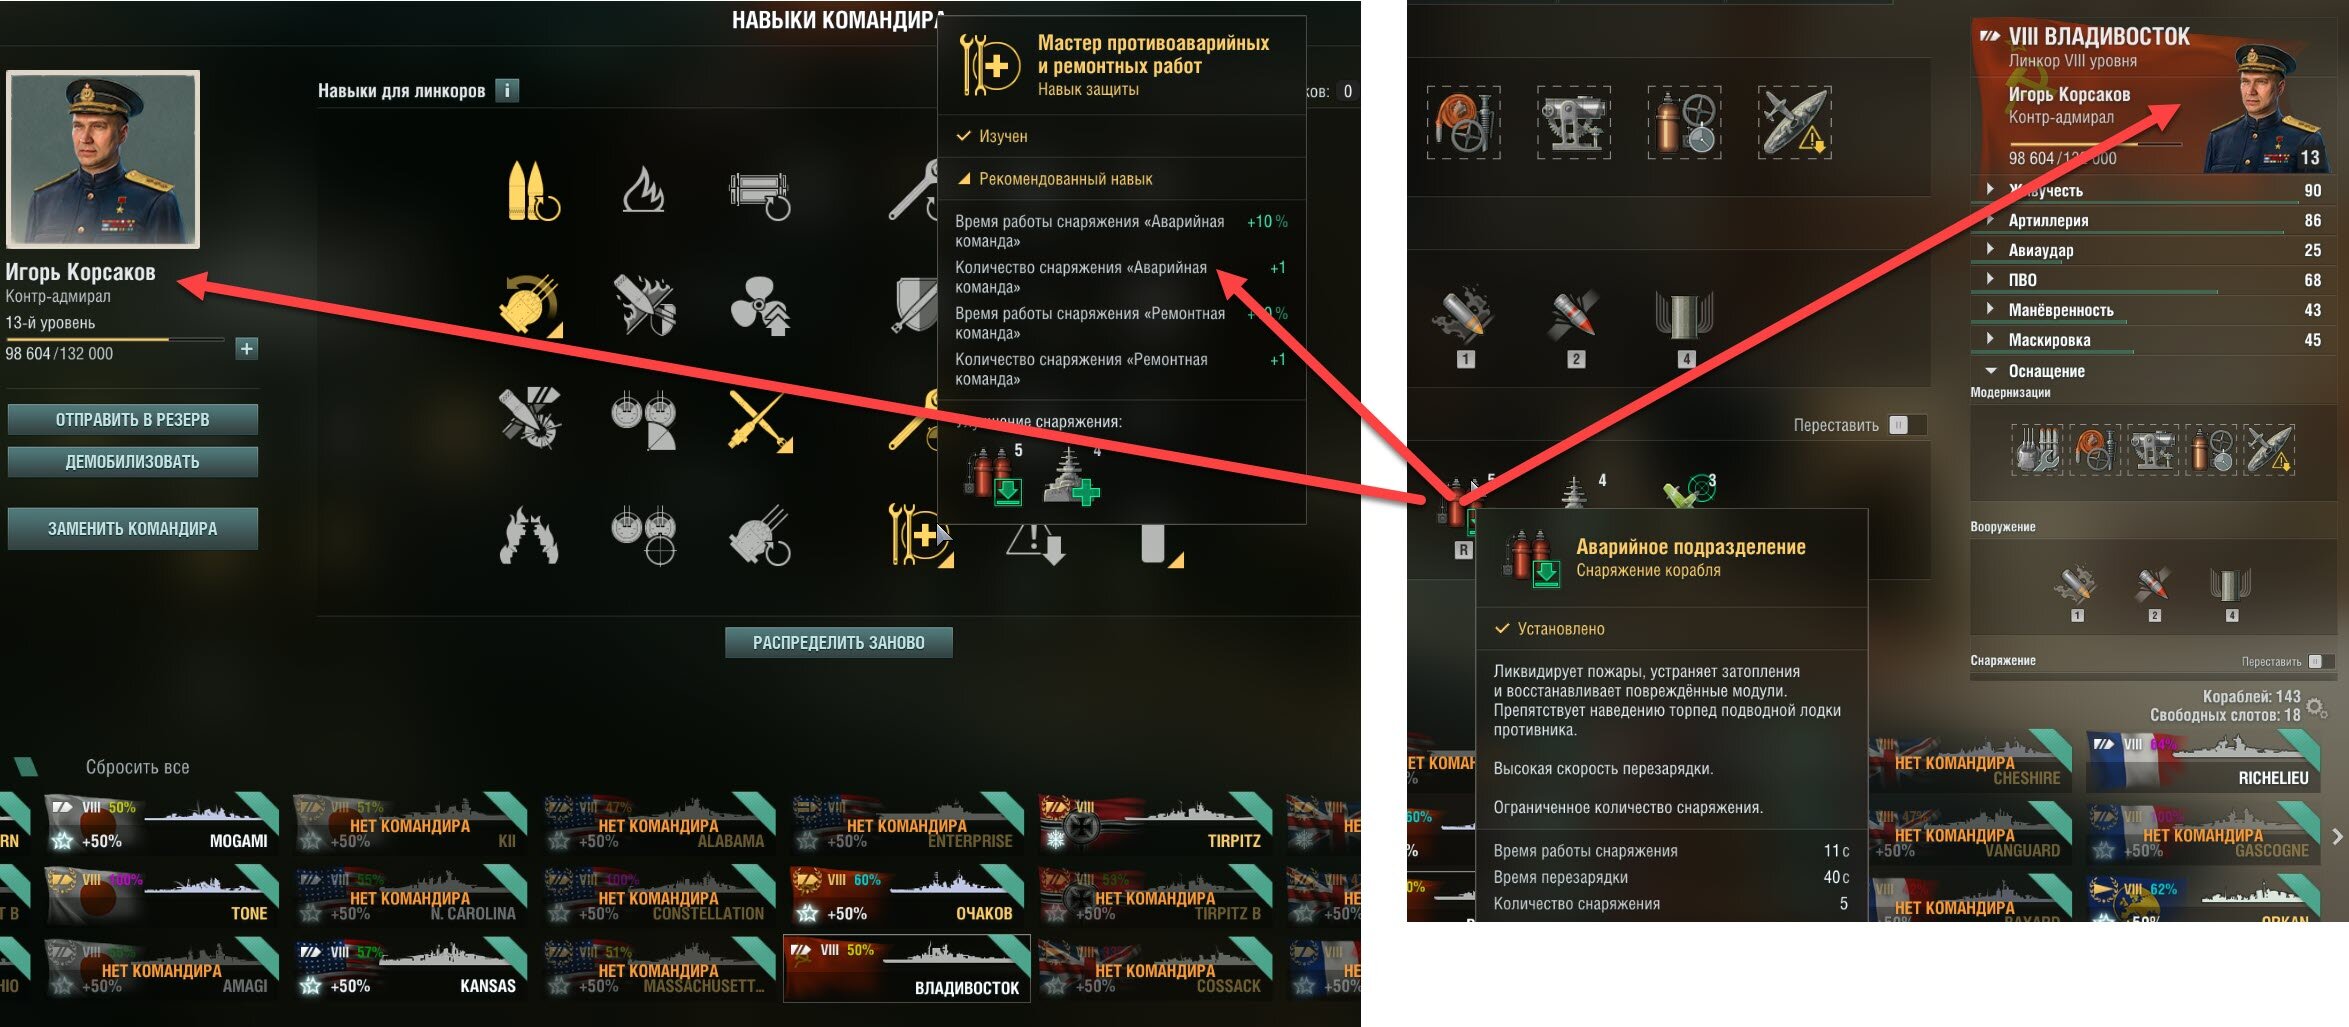The width and height of the screenshot is (2349, 1027).
Task: Select the ВЛАДИВОСТОК ship in carousel
Action: pos(907,968)
